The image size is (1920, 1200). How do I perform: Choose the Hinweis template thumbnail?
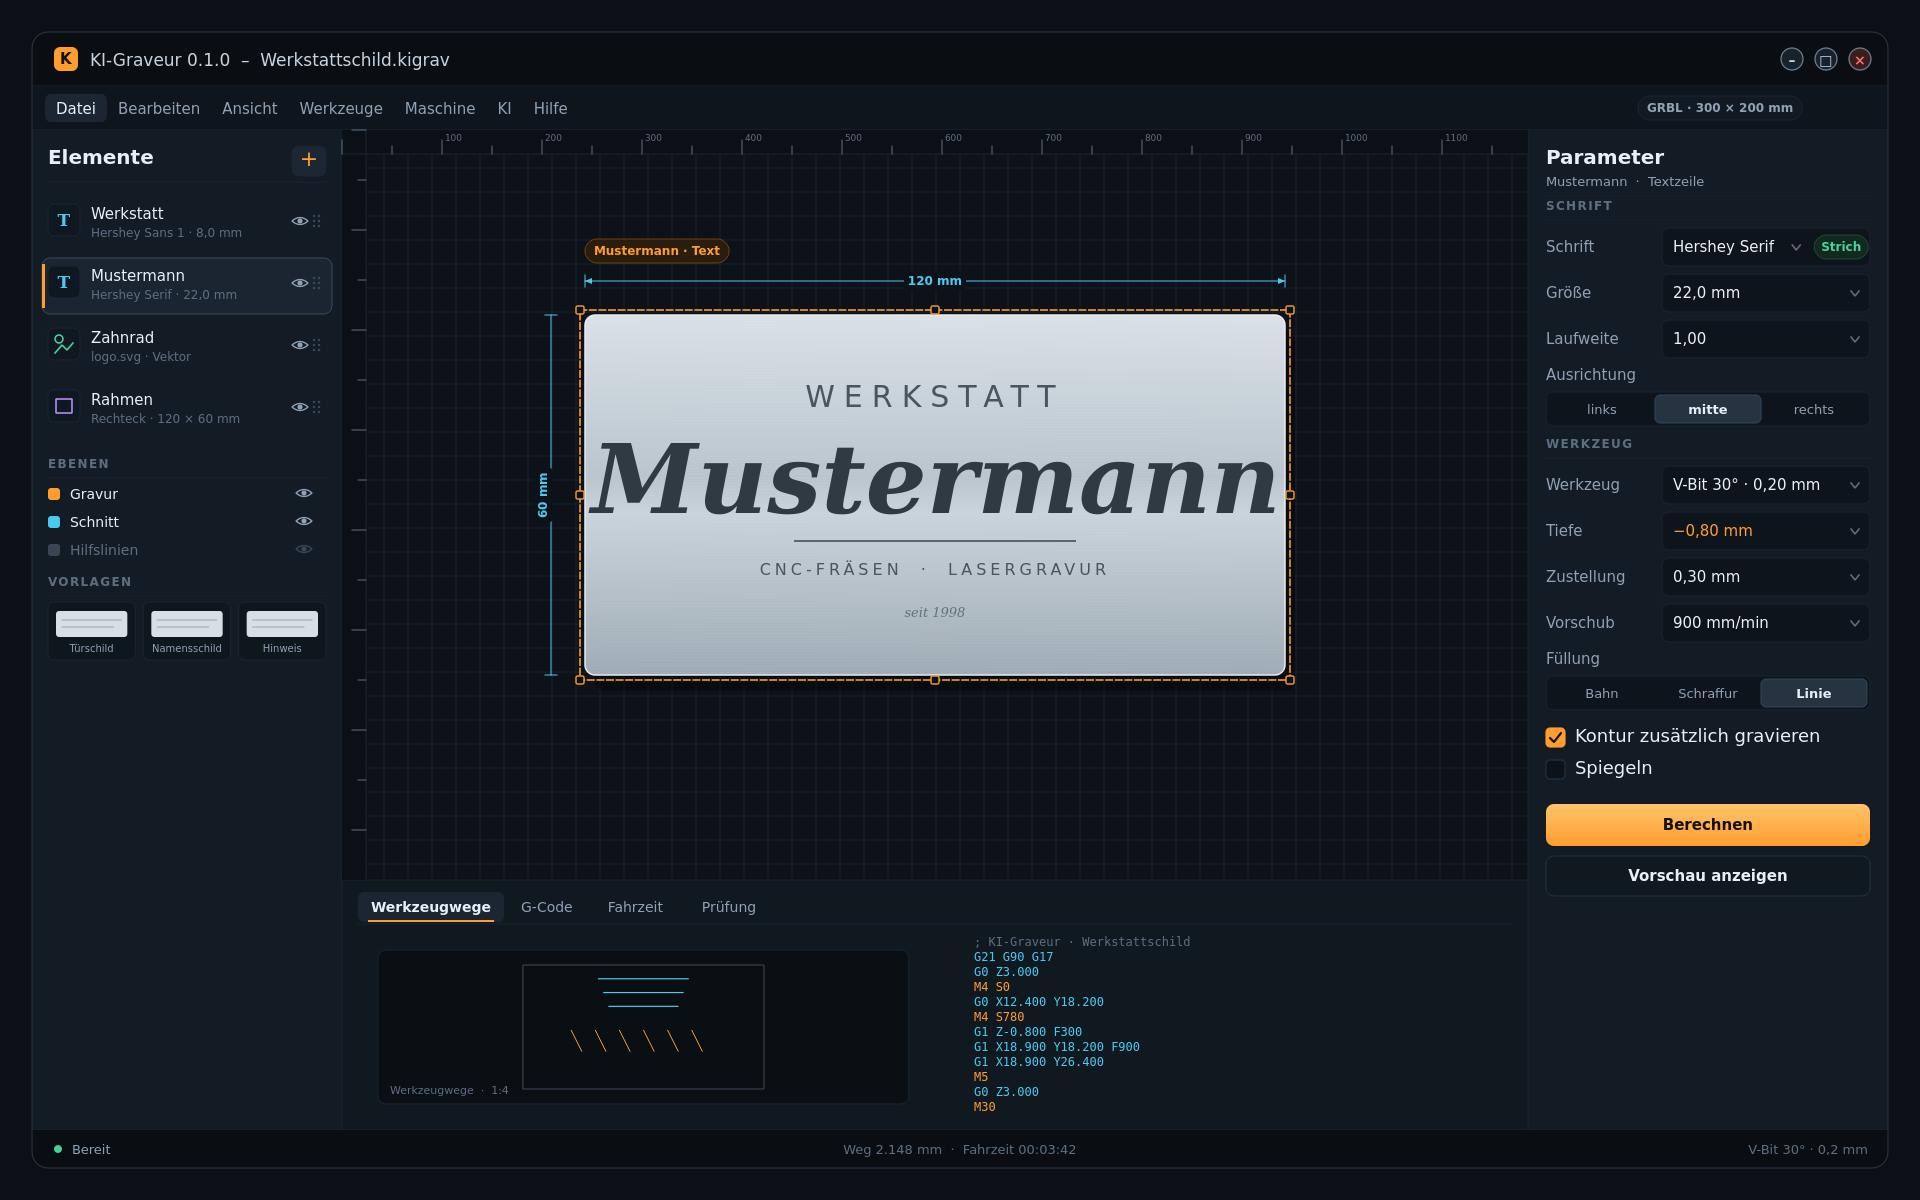coord(282,631)
